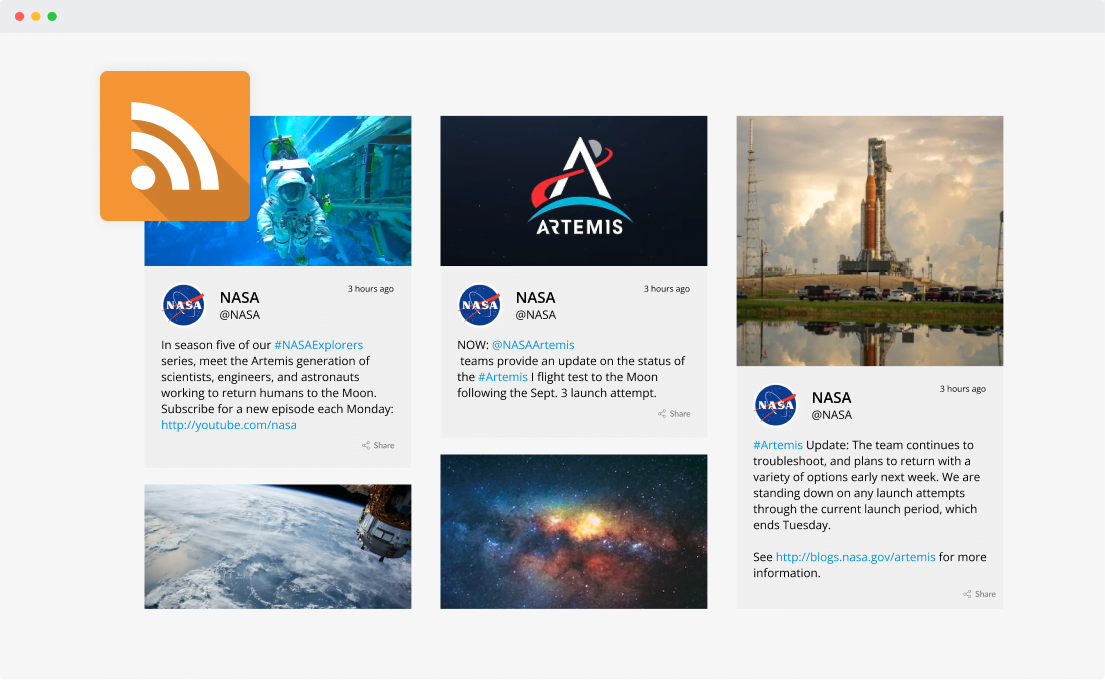This screenshot has width=1105, height=680.
Task: Open the NASA avatar in NASAArtemis post
Action: click(x=480, y=305)
